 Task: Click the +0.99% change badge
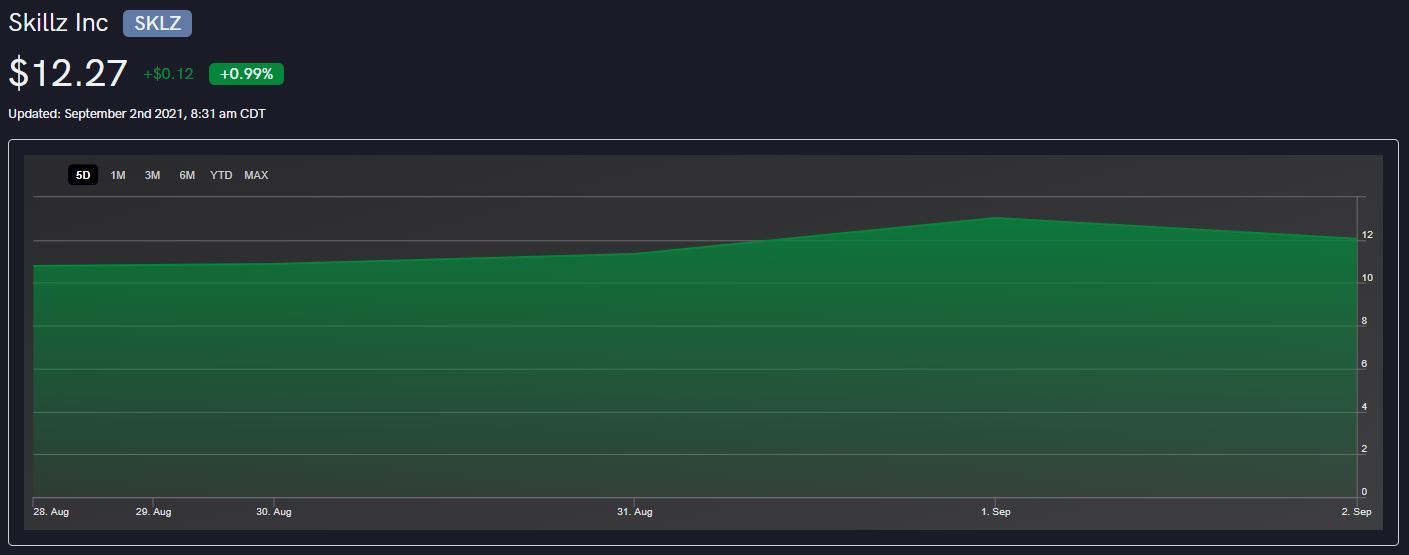point(246,74)
